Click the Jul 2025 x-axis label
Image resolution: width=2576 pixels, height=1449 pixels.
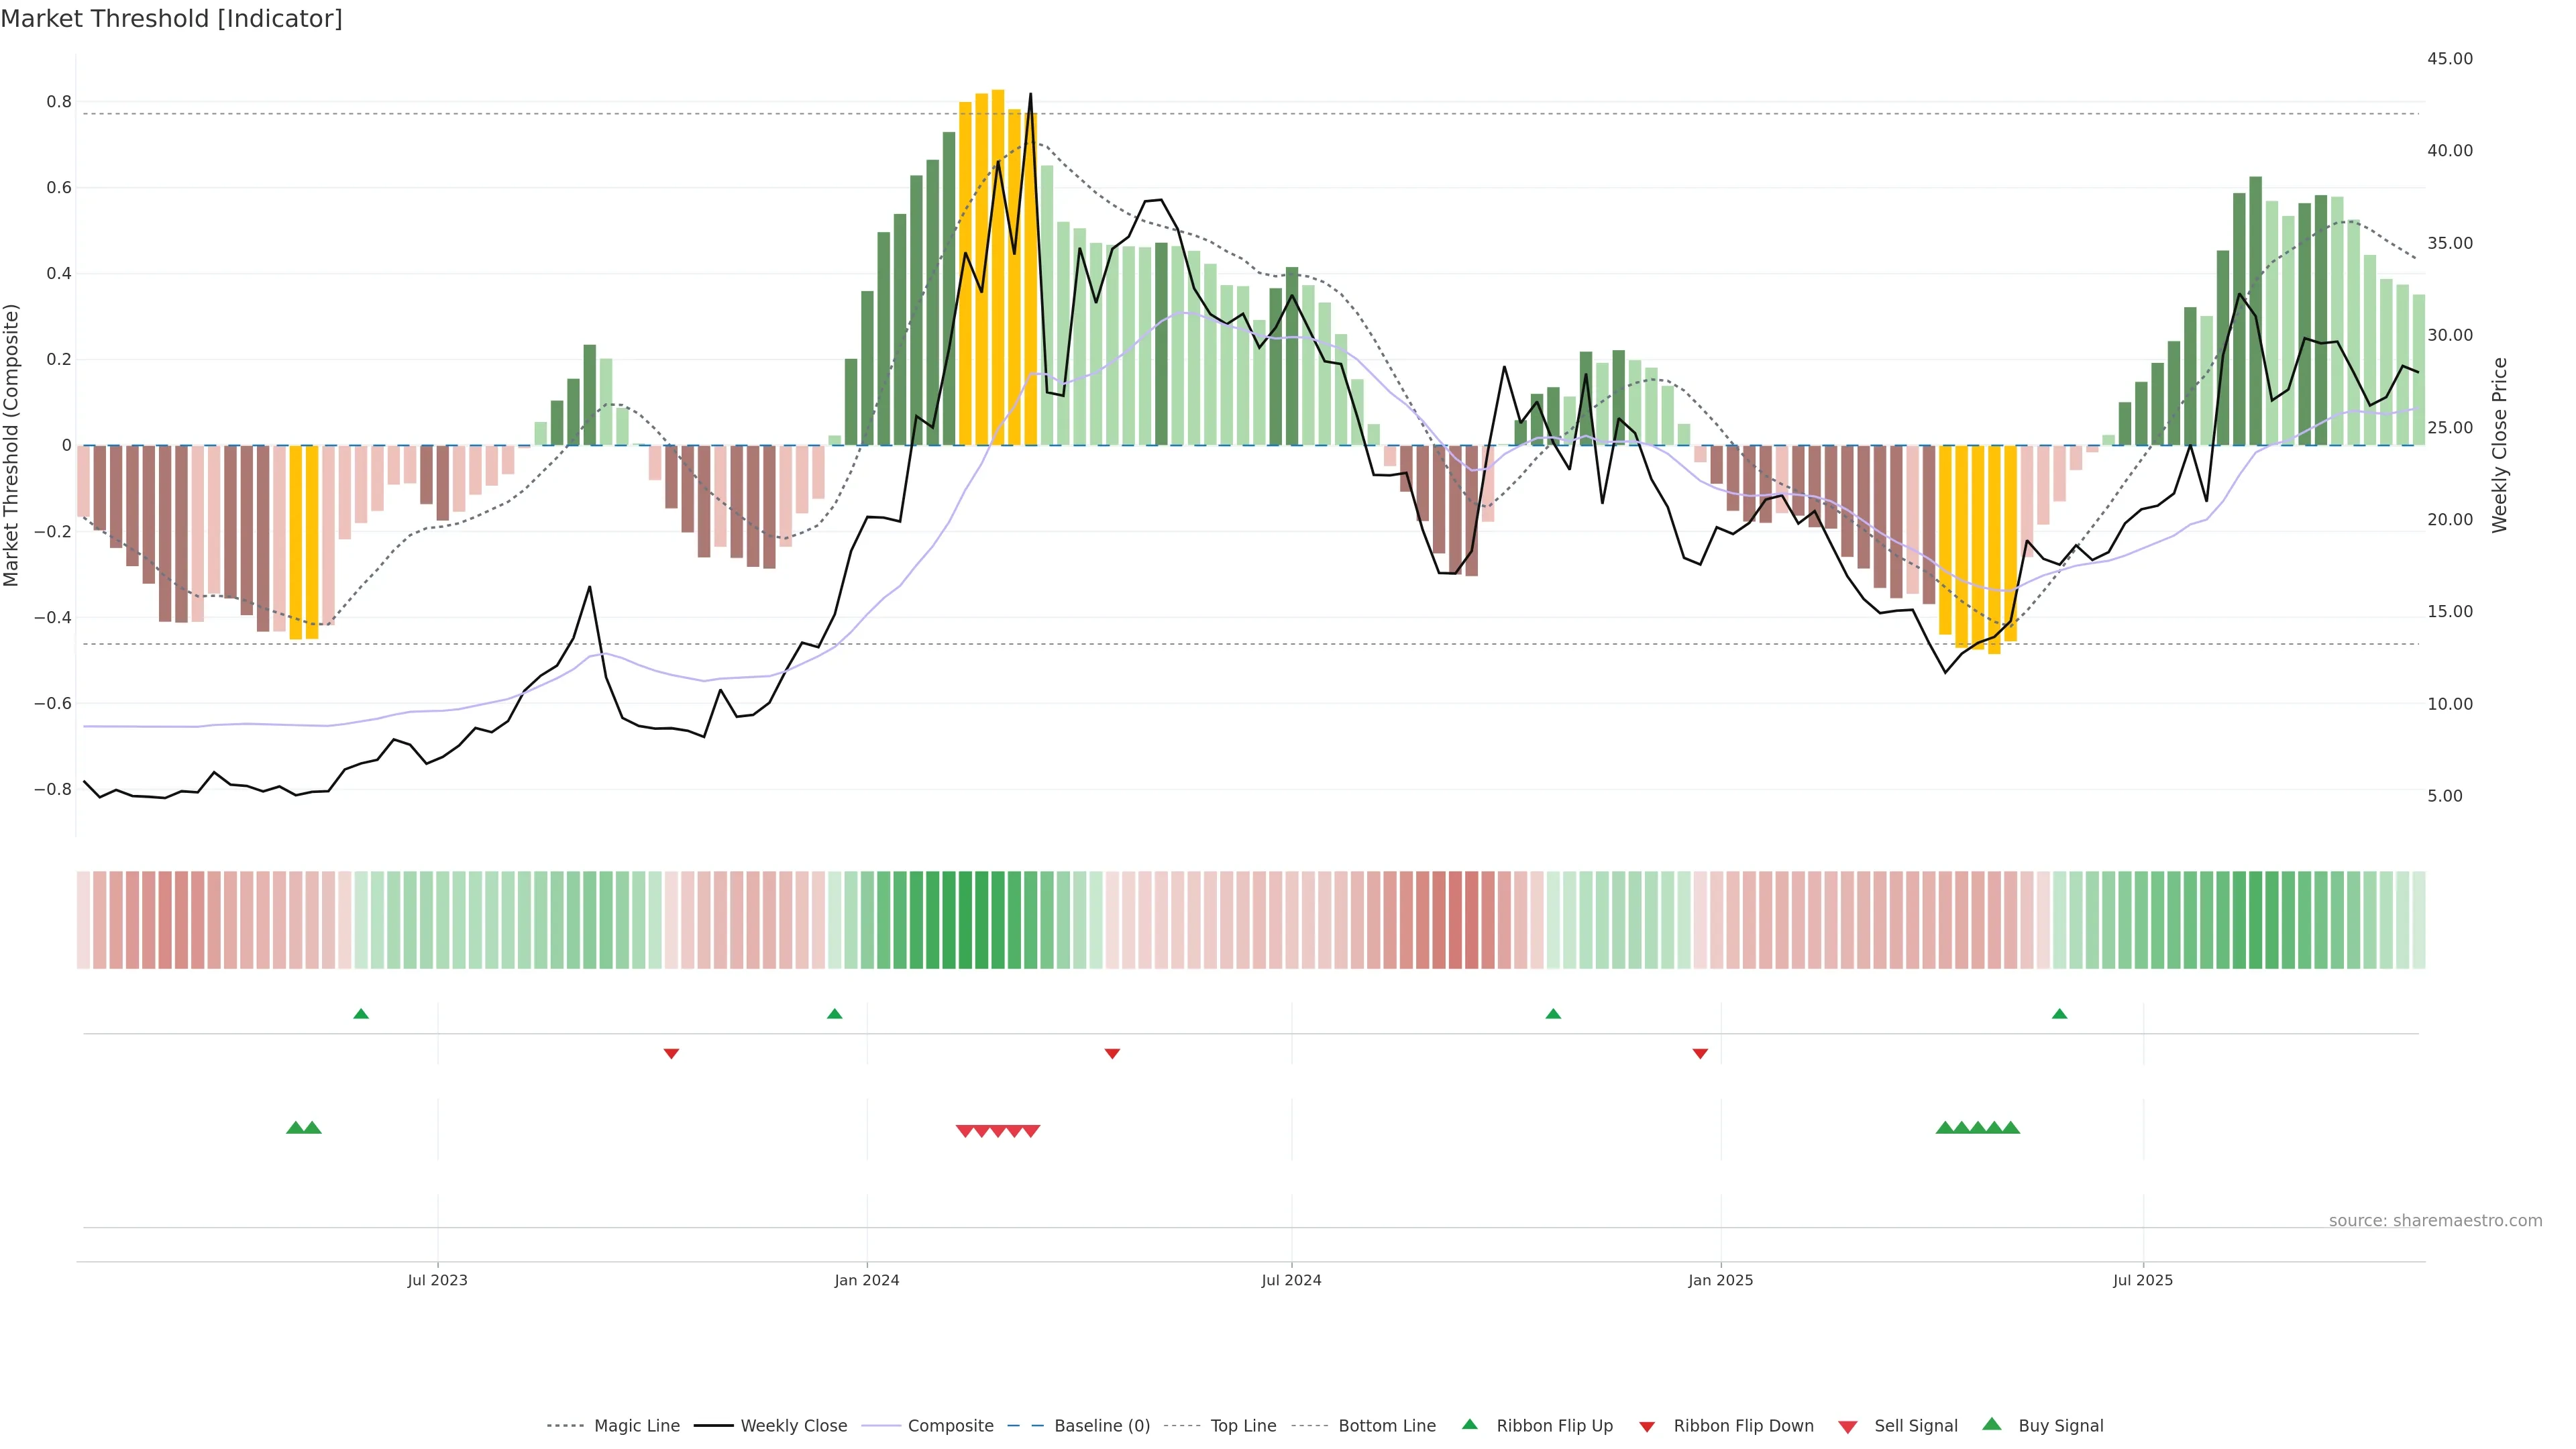[2143, 1280]
